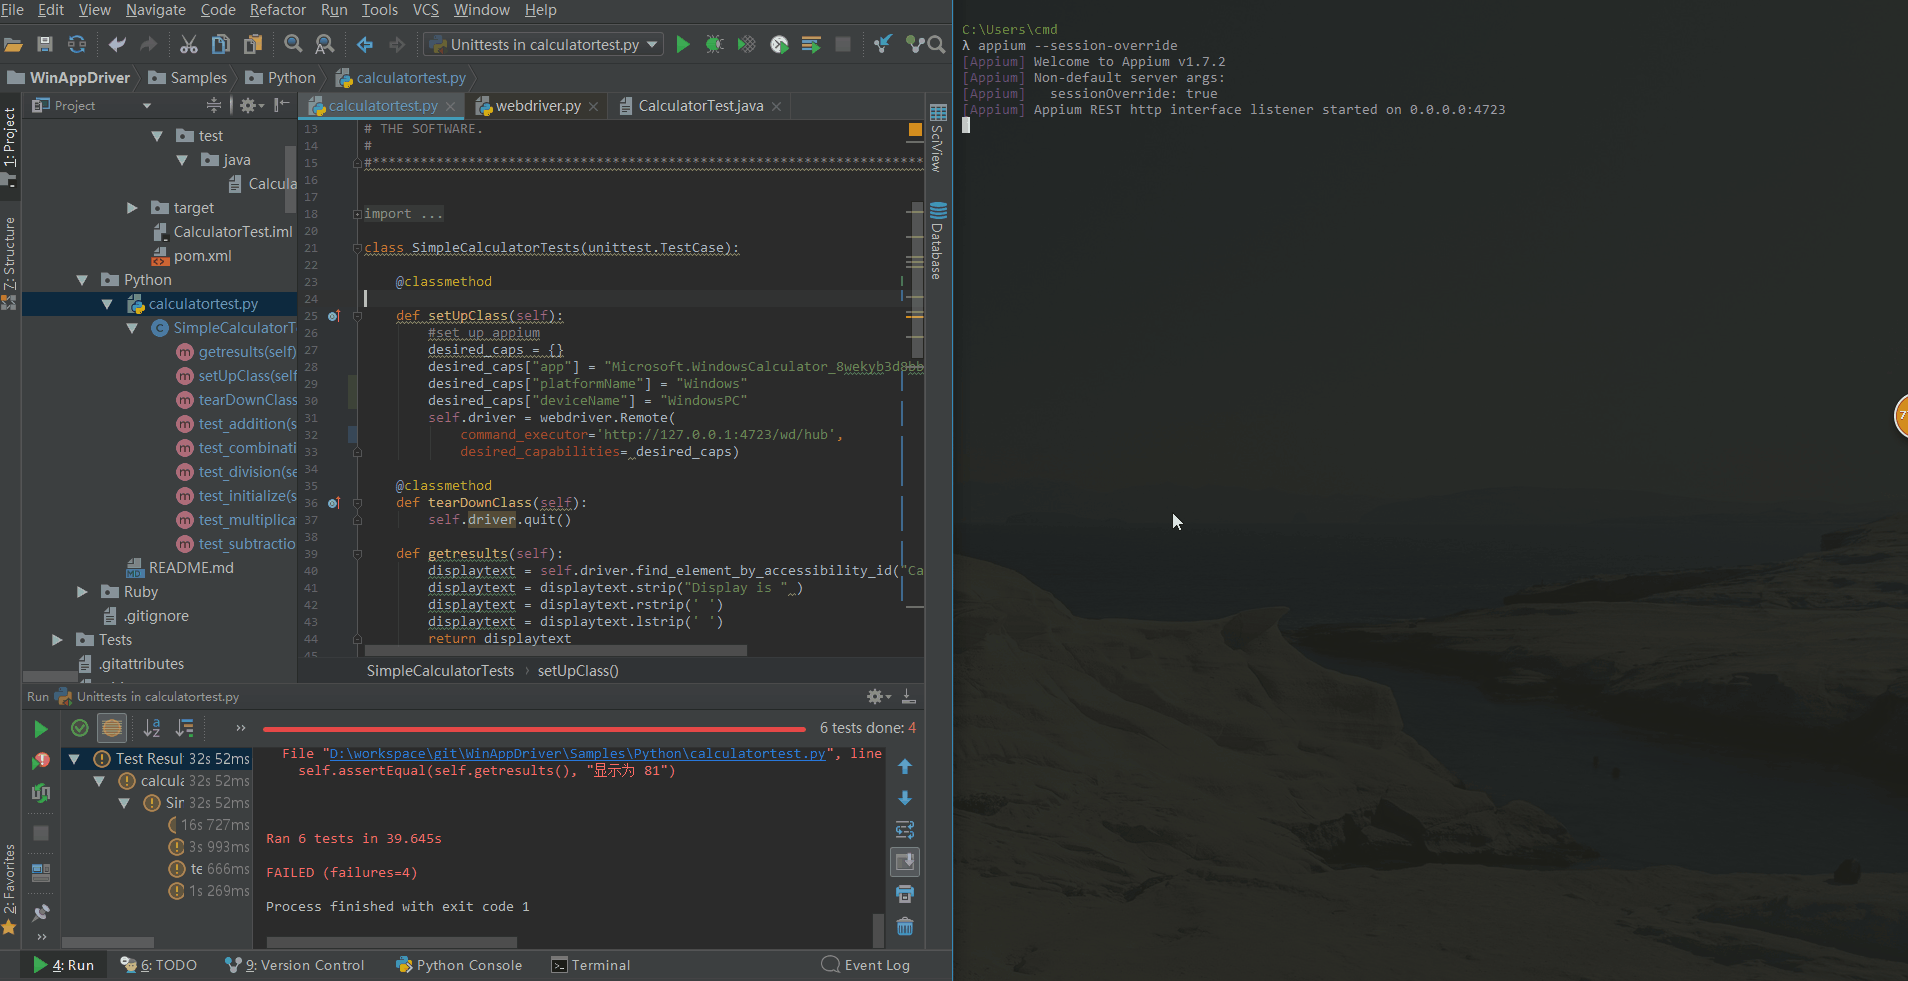The height and width of the screenshot is (981, 1908).
Task: Open calculatortest.py file path link in console
Action: pyautogui.click(x=577, y=754)
